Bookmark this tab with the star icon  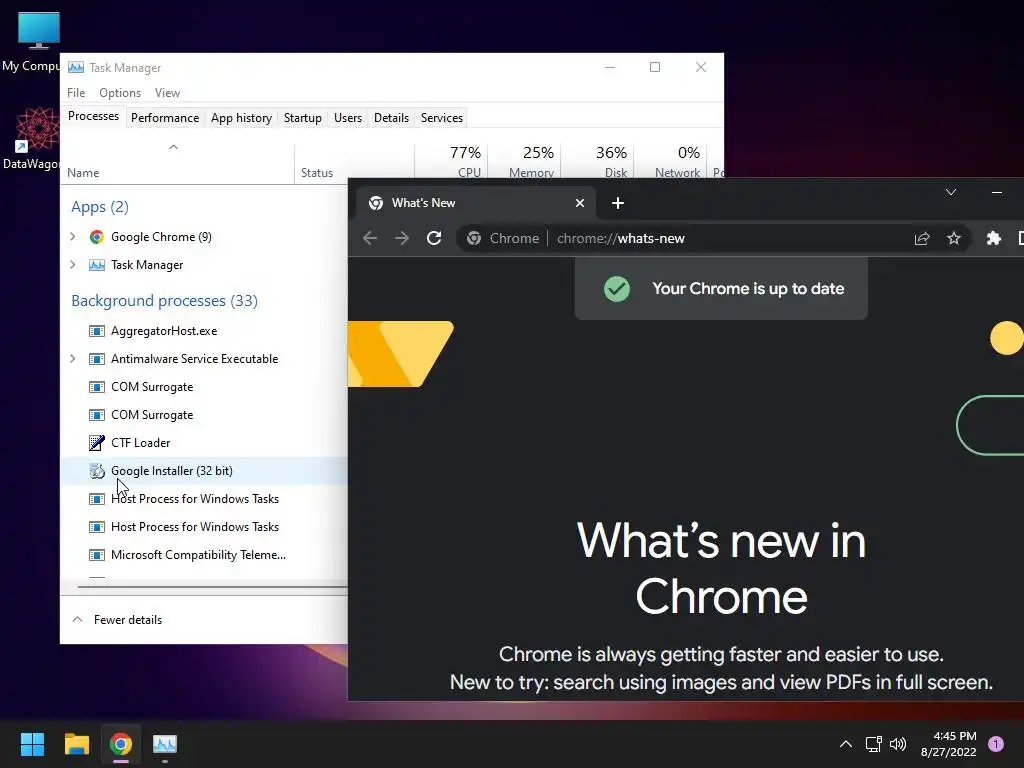tap(953, 238)
